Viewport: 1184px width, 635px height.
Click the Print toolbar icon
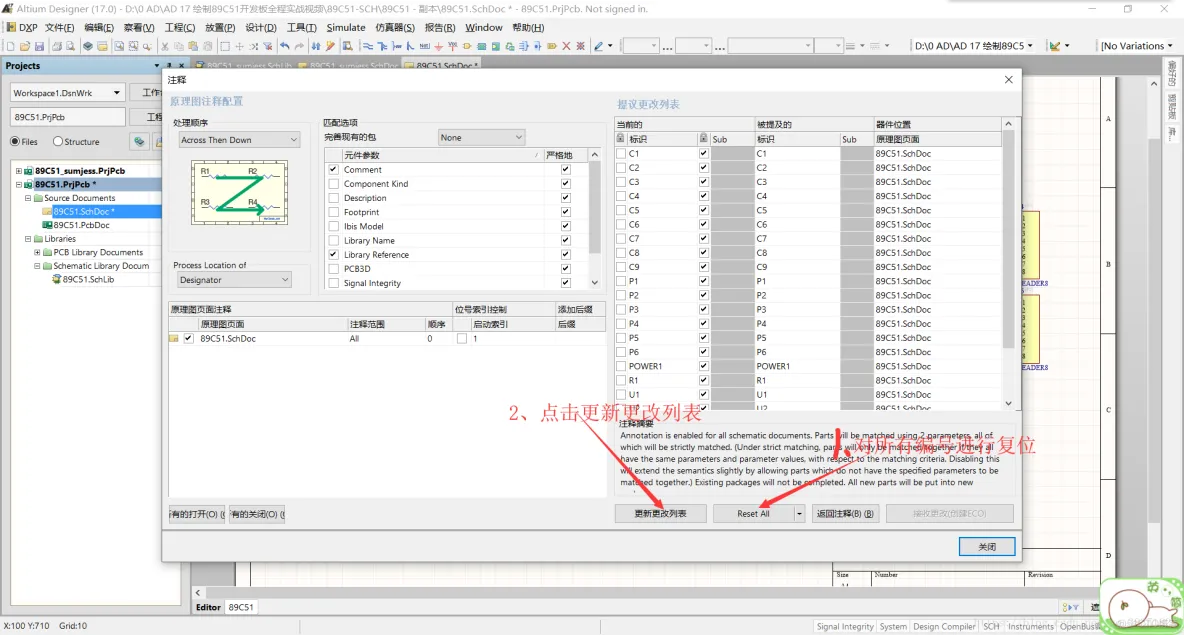(57, 46)
